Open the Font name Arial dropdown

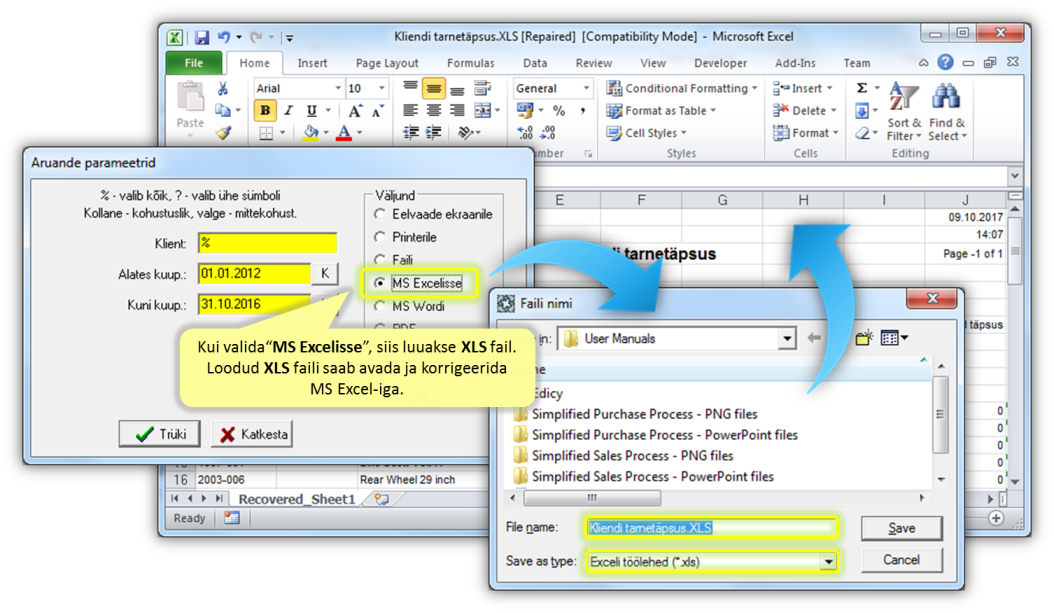coord(338,88)
